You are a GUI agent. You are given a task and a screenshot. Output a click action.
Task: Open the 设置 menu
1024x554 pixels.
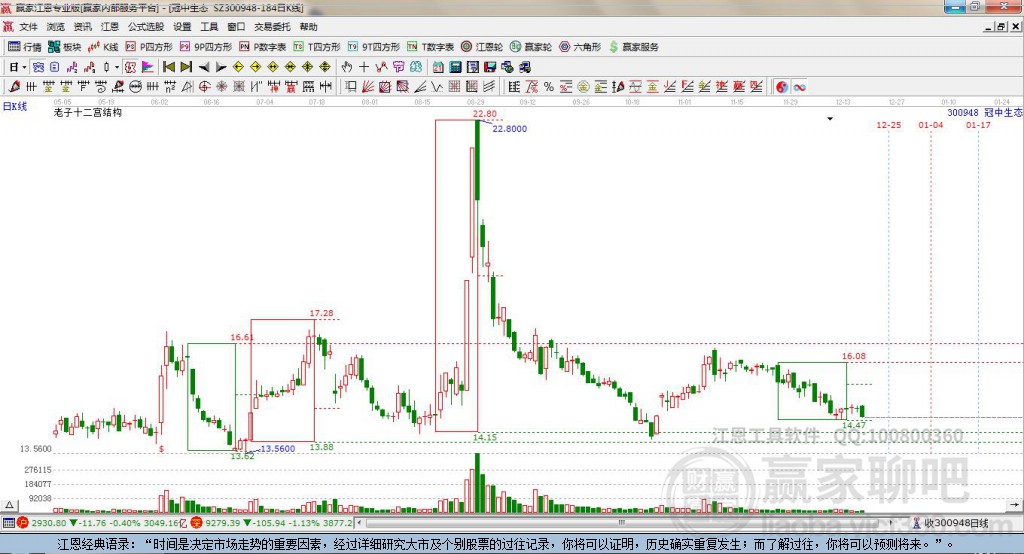point(182,27)
